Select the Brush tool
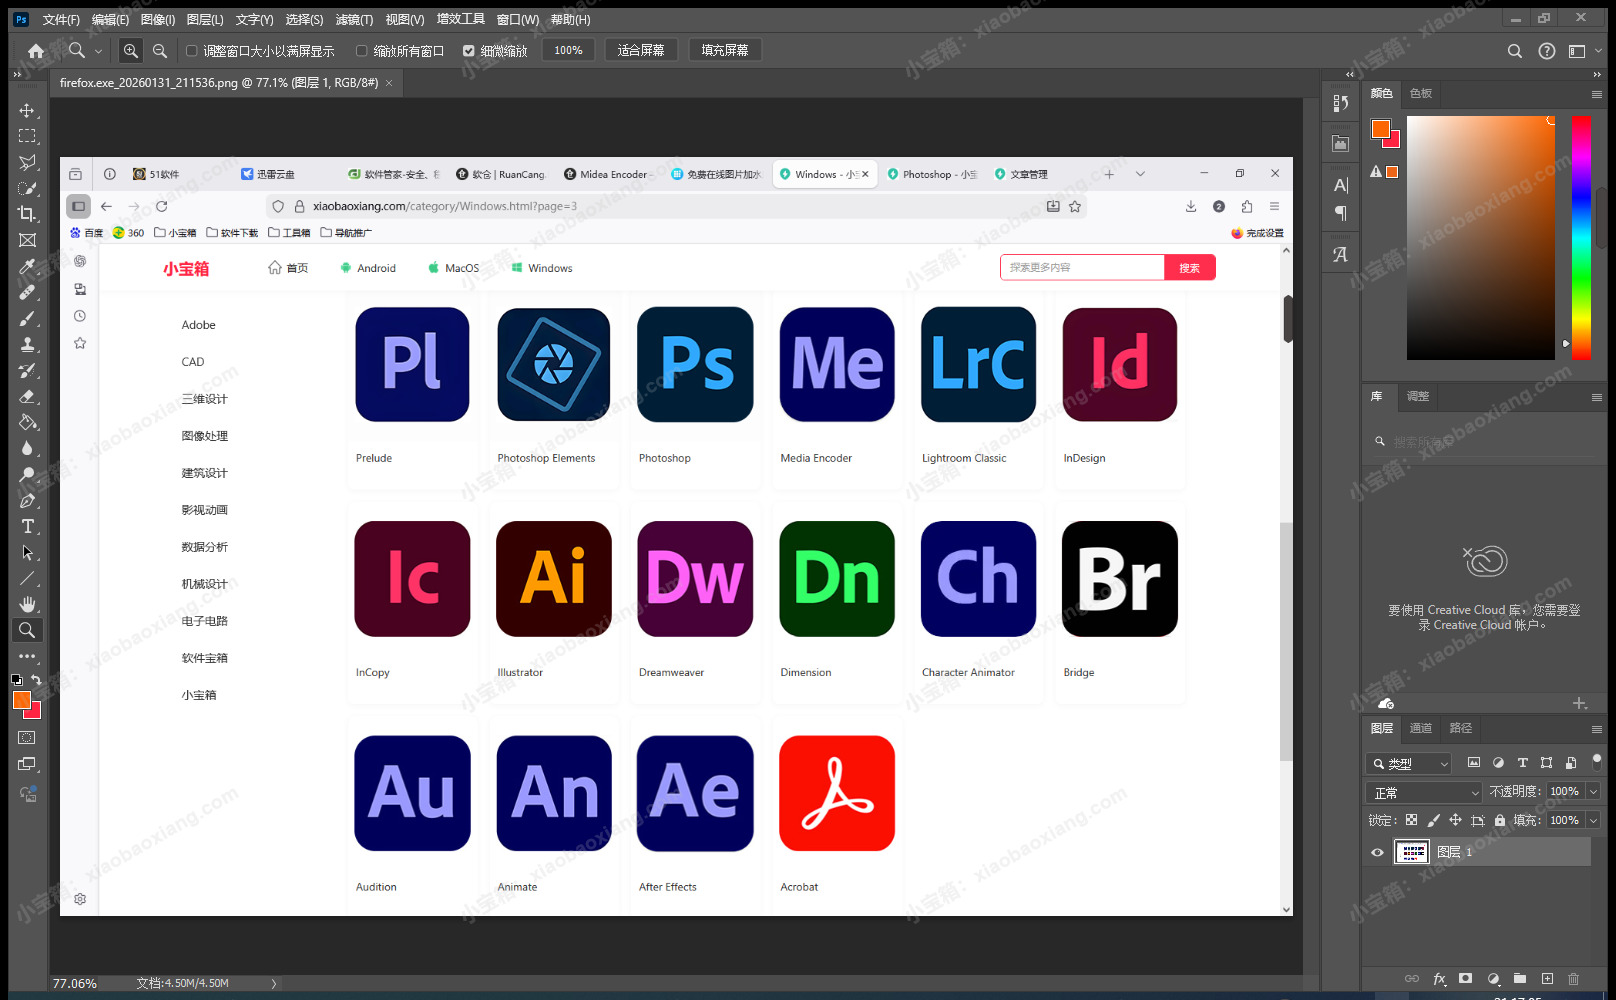This screenshot has height=1000, width=1616. [27, 318]
